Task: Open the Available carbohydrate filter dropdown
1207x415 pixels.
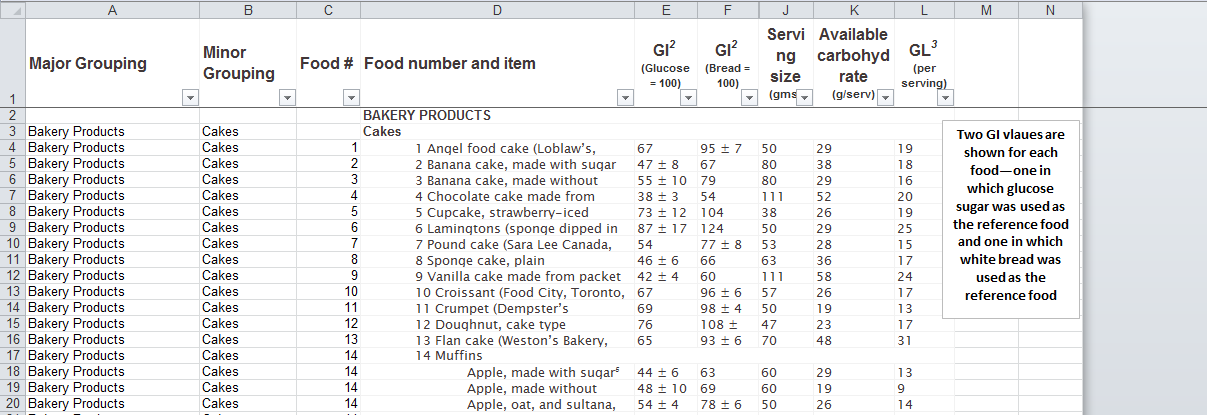Action: pos(884,98)
